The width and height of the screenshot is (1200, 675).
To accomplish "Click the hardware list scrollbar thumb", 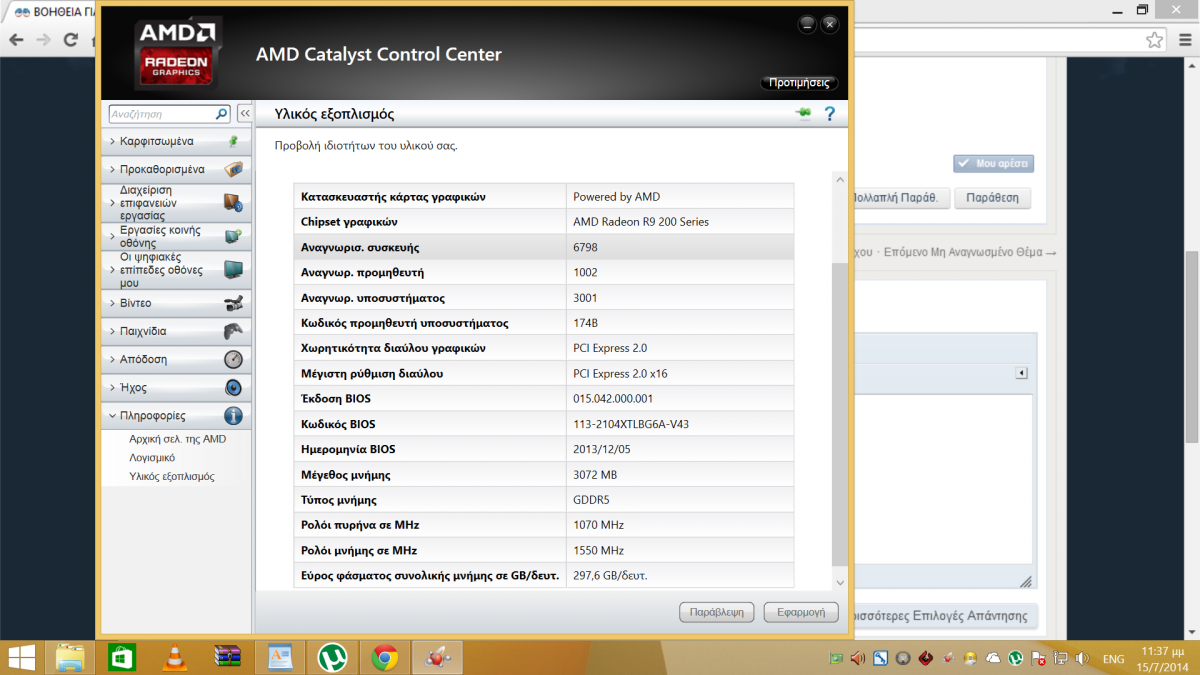I will (839, 414).
